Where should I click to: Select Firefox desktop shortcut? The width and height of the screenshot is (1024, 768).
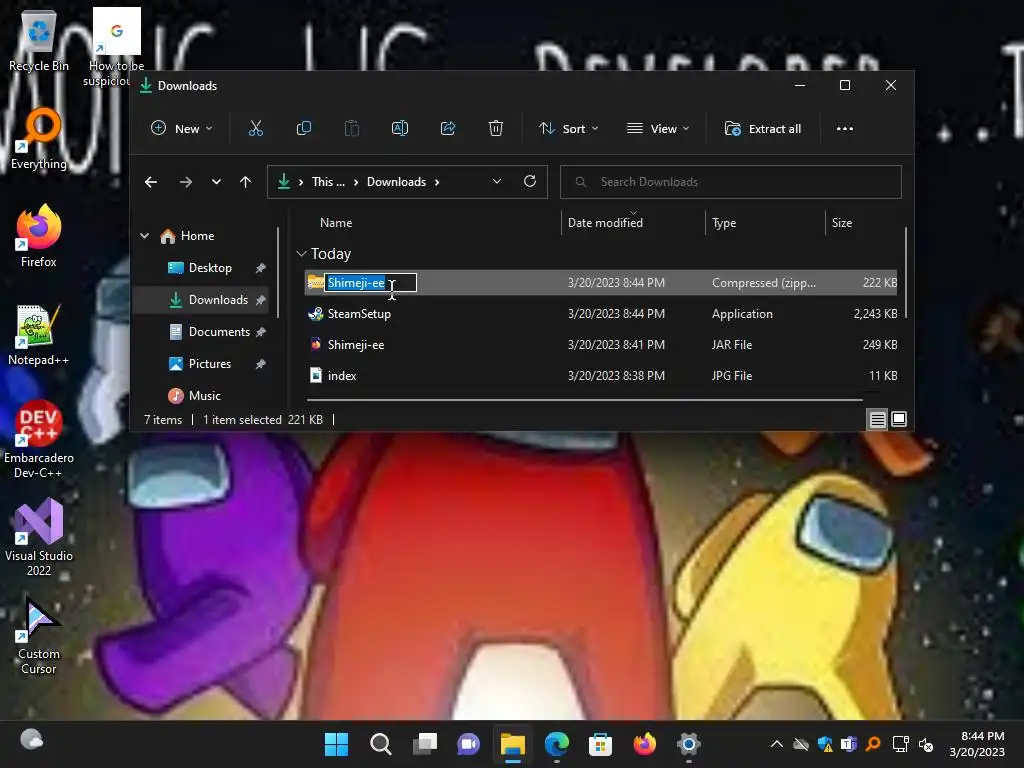[x=39, y=236]
